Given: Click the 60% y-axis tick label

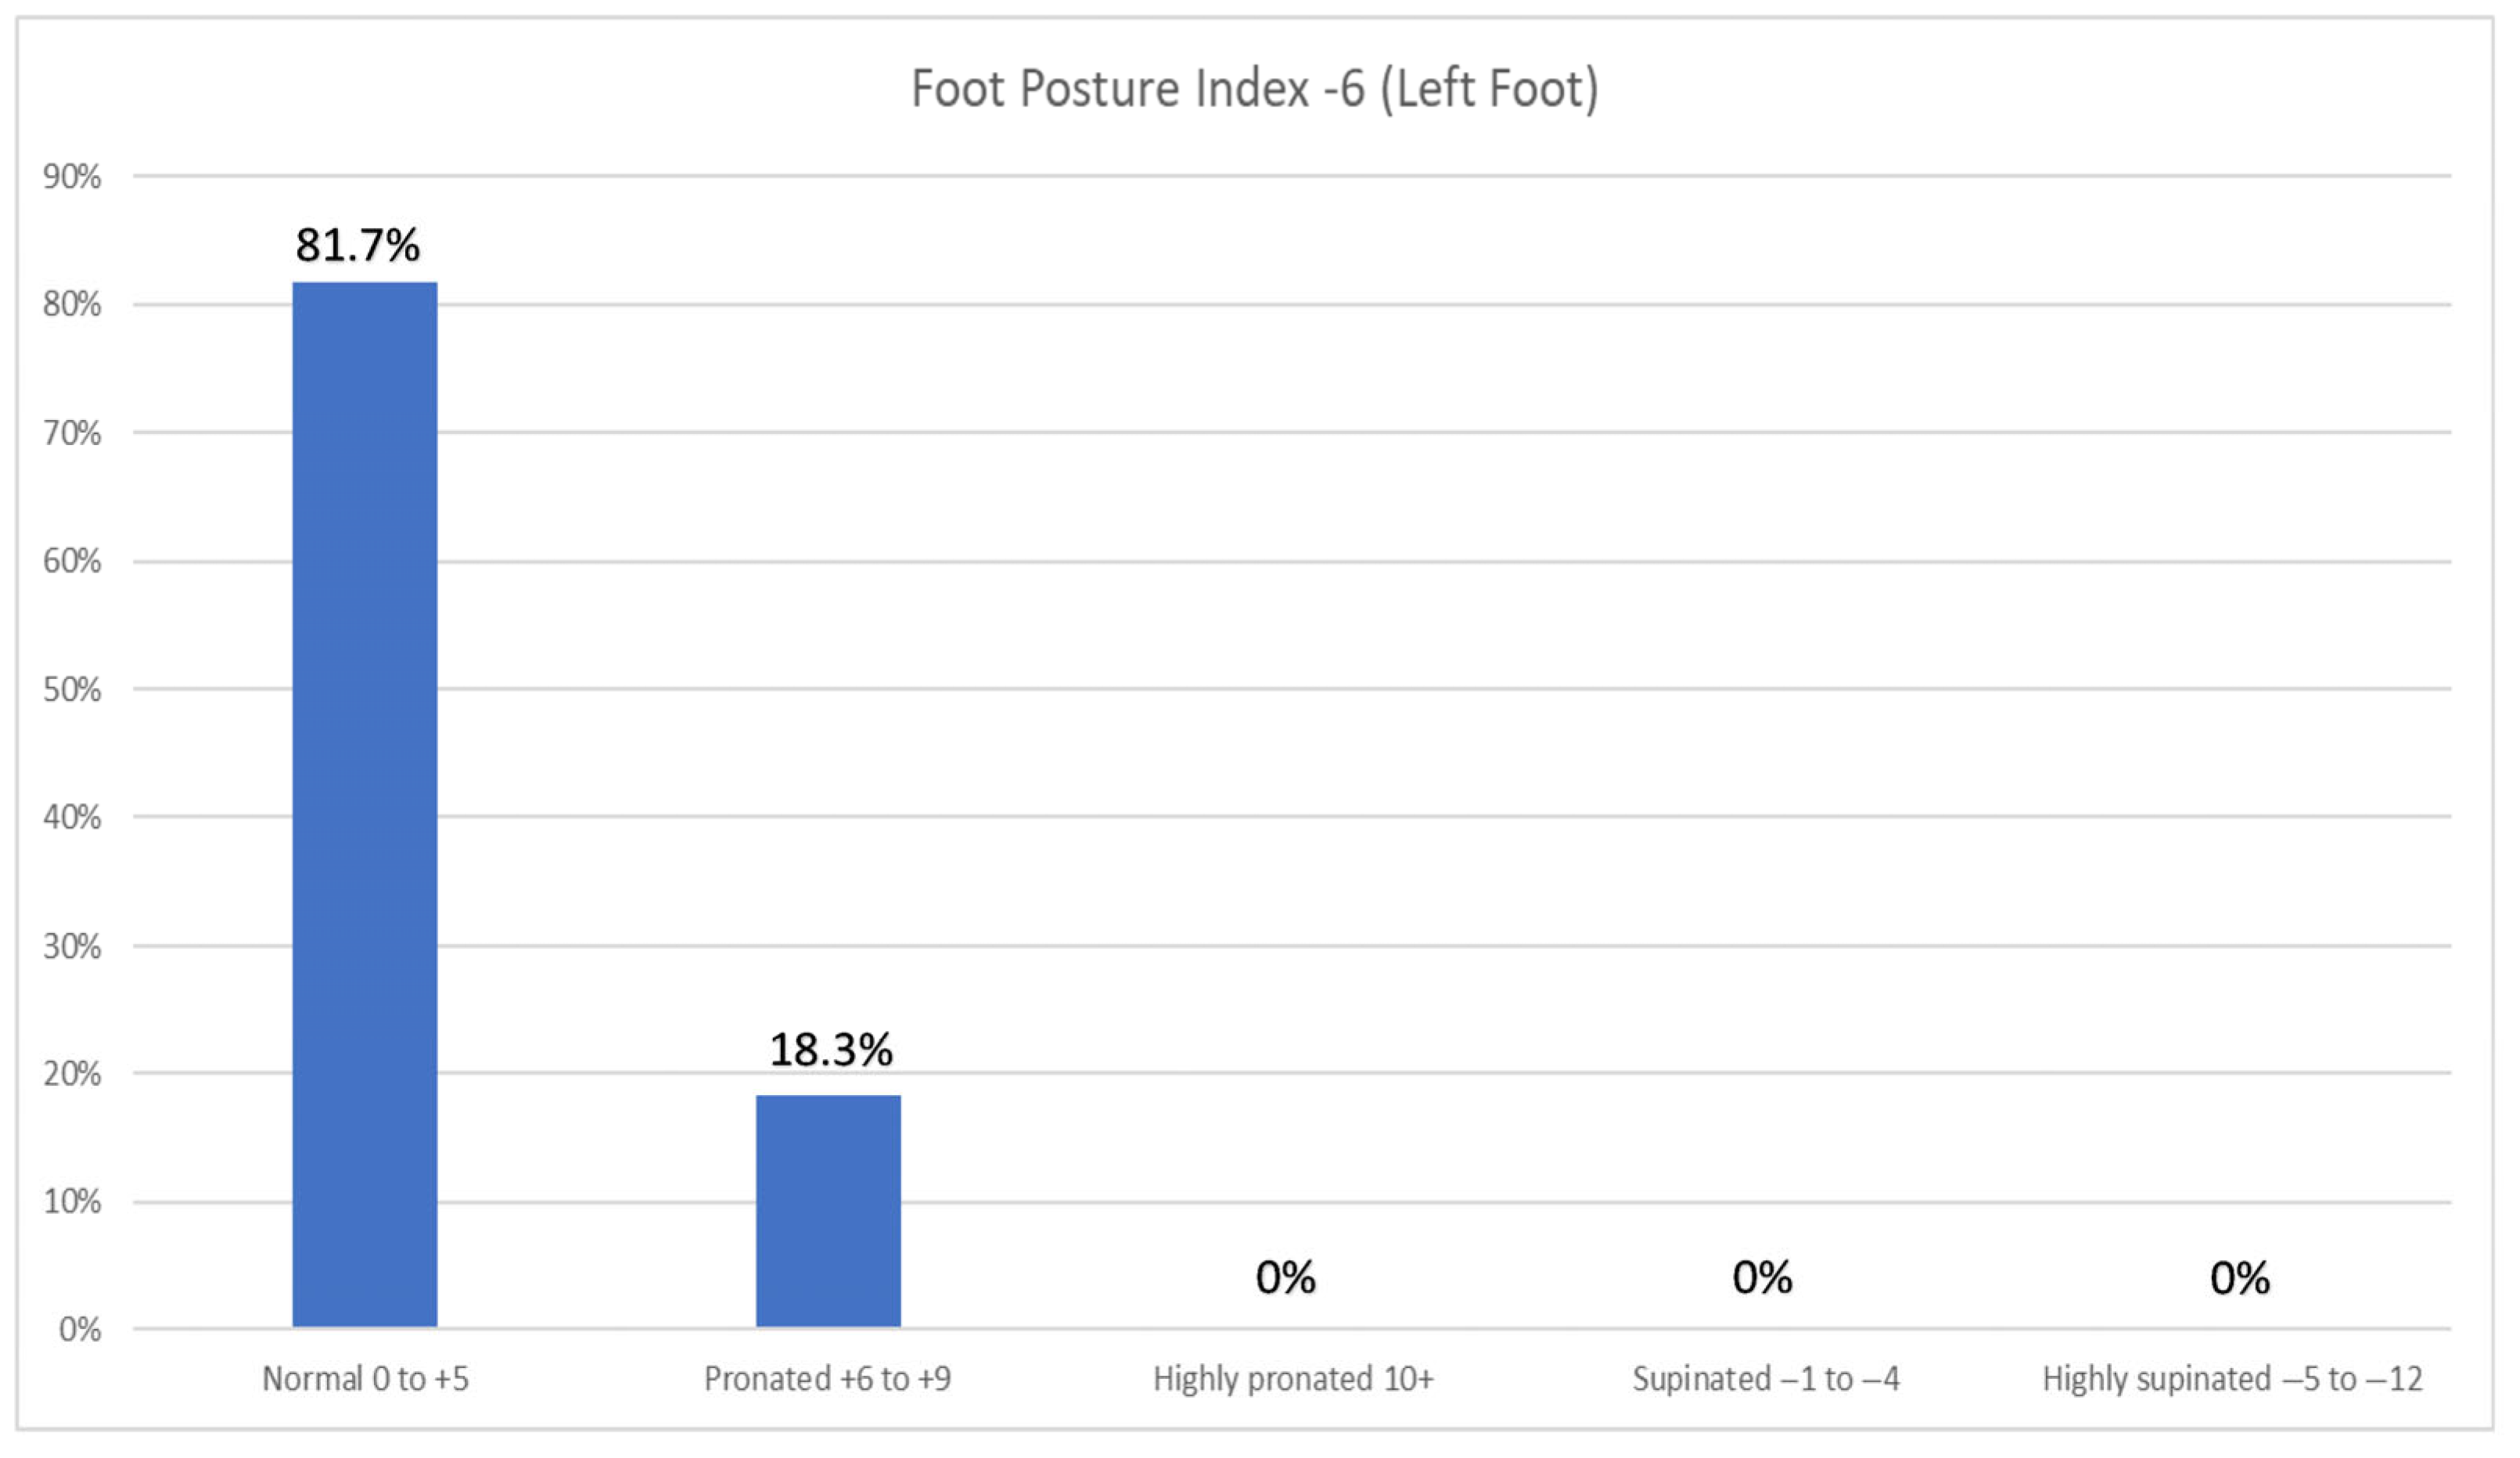Looking at the screenshot, I should 72,561.
